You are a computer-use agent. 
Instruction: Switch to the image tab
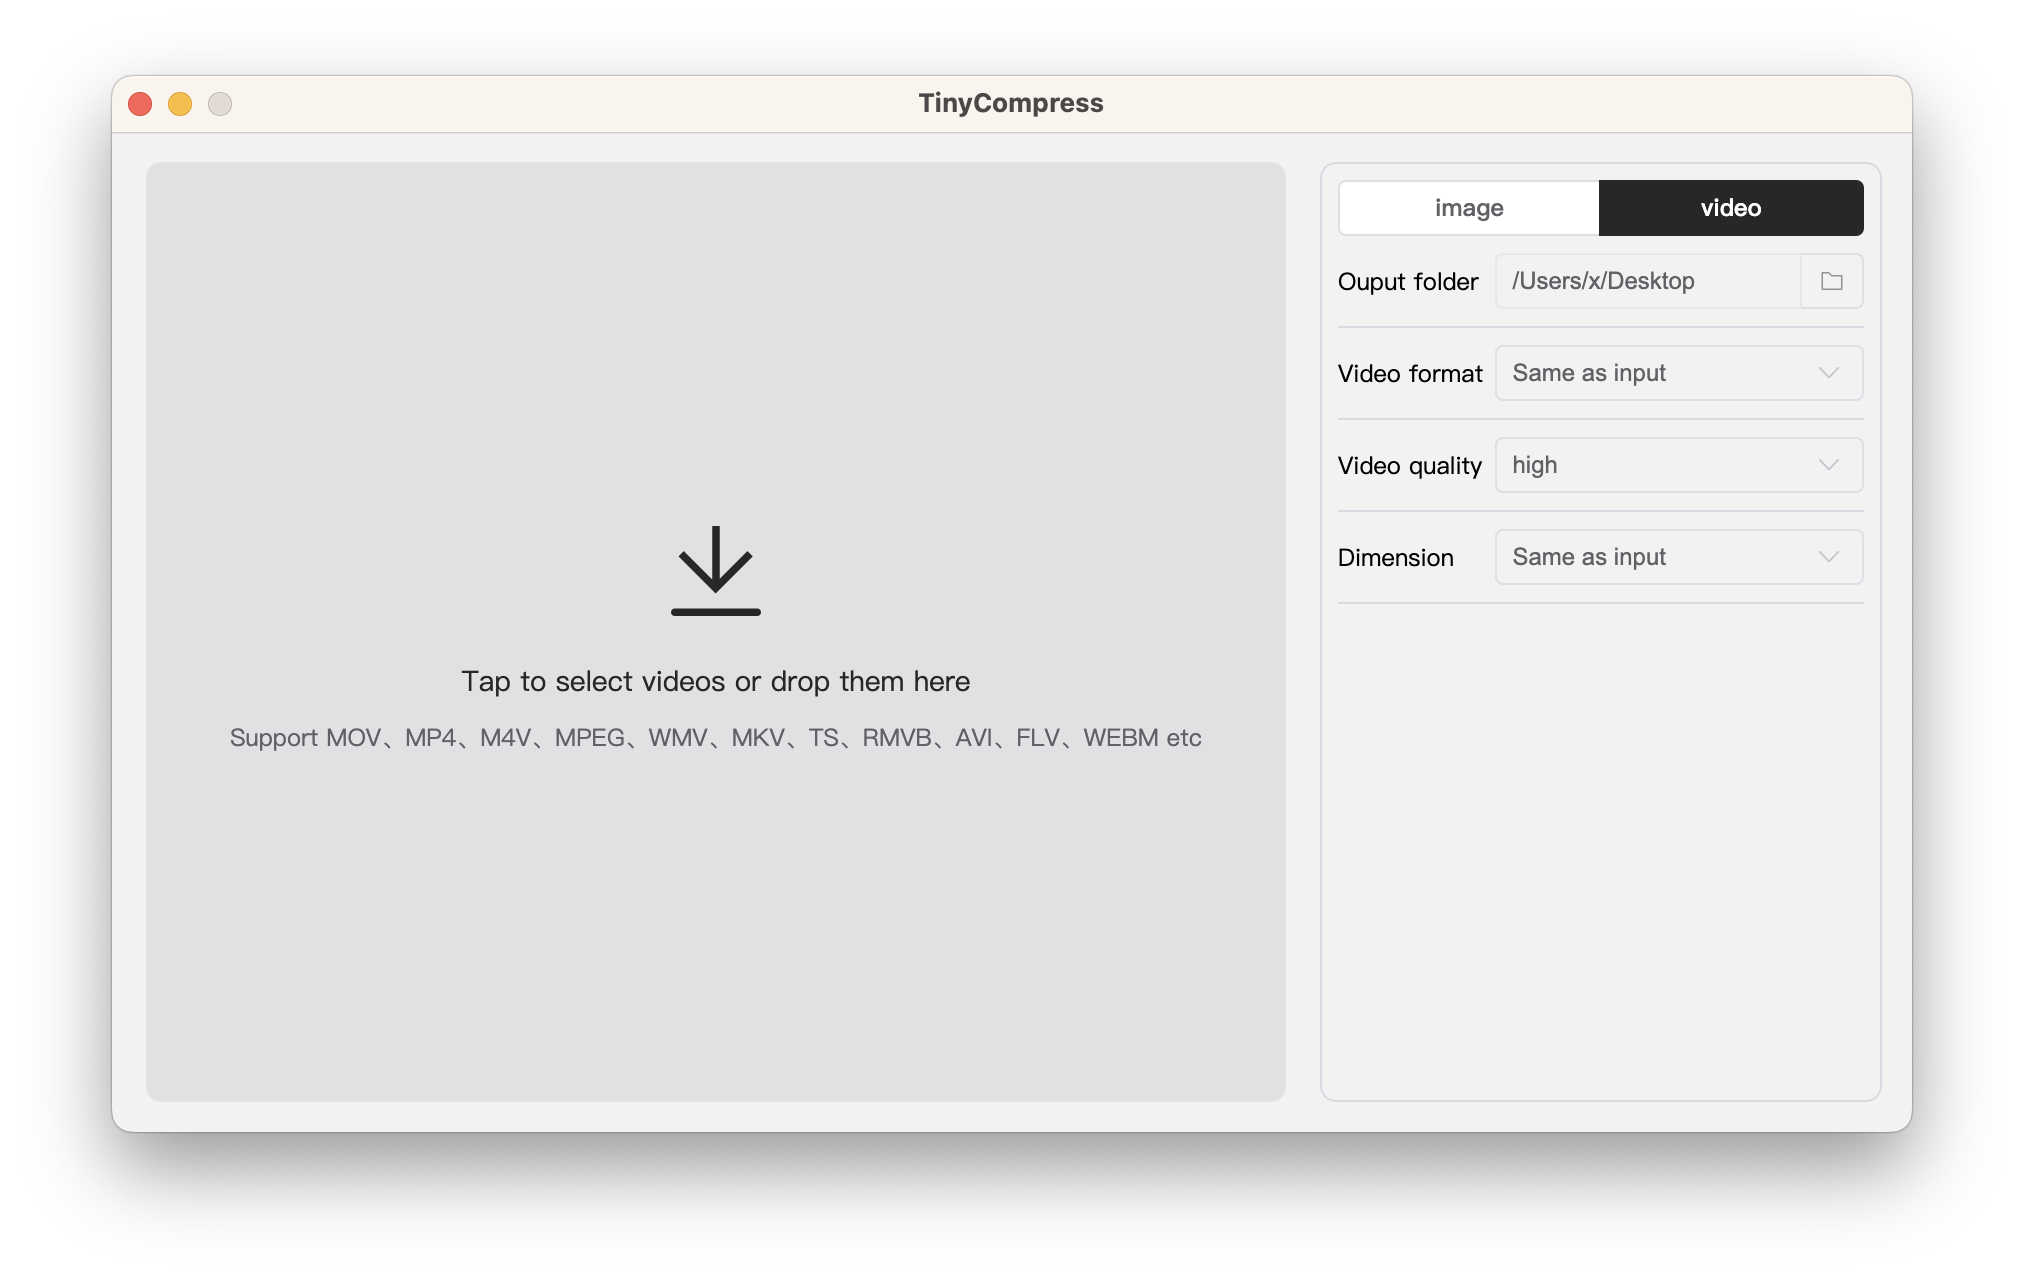[x=1468, y=208]
